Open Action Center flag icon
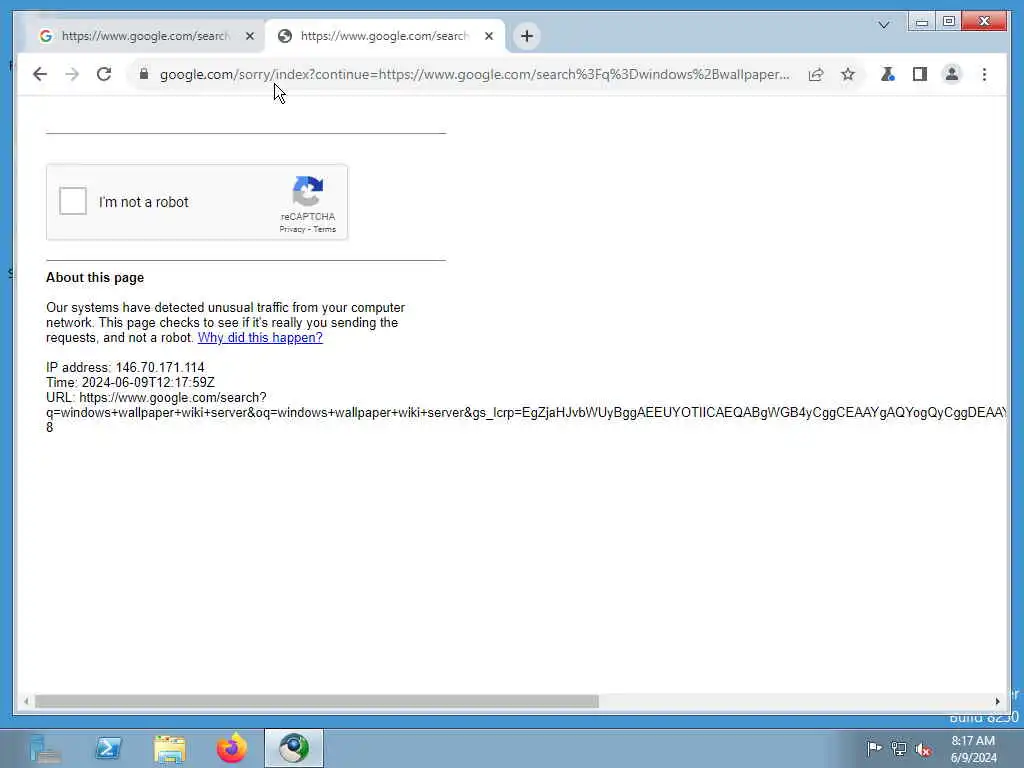 (874, 748)
